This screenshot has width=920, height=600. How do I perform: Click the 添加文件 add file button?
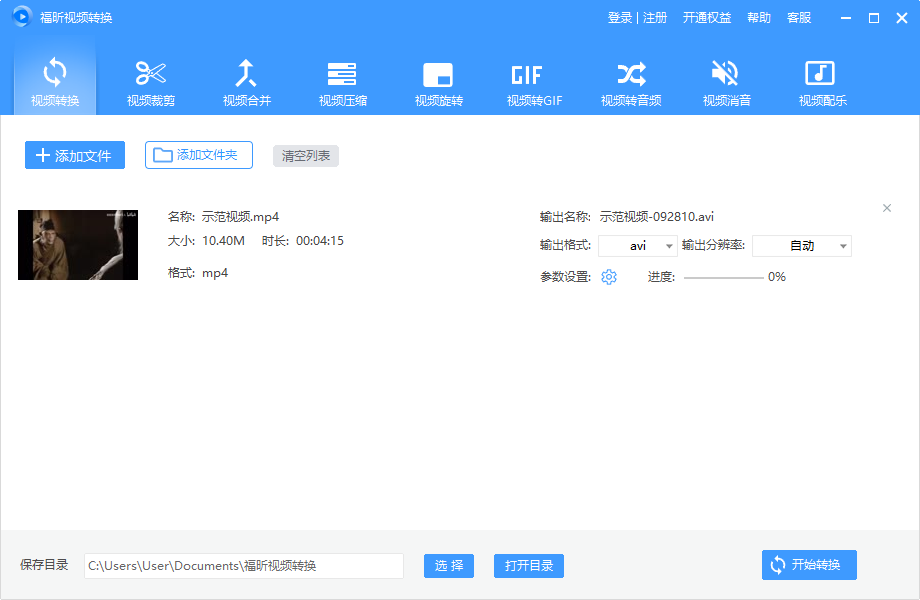(74, 154)
